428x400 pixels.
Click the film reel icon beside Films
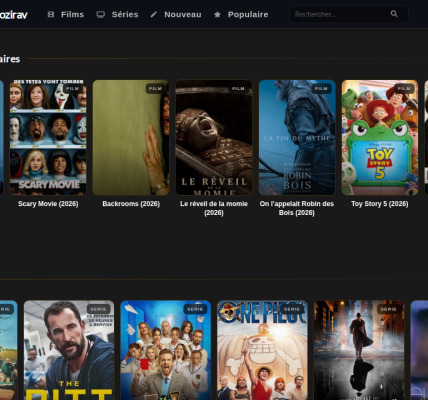[51, 14]
